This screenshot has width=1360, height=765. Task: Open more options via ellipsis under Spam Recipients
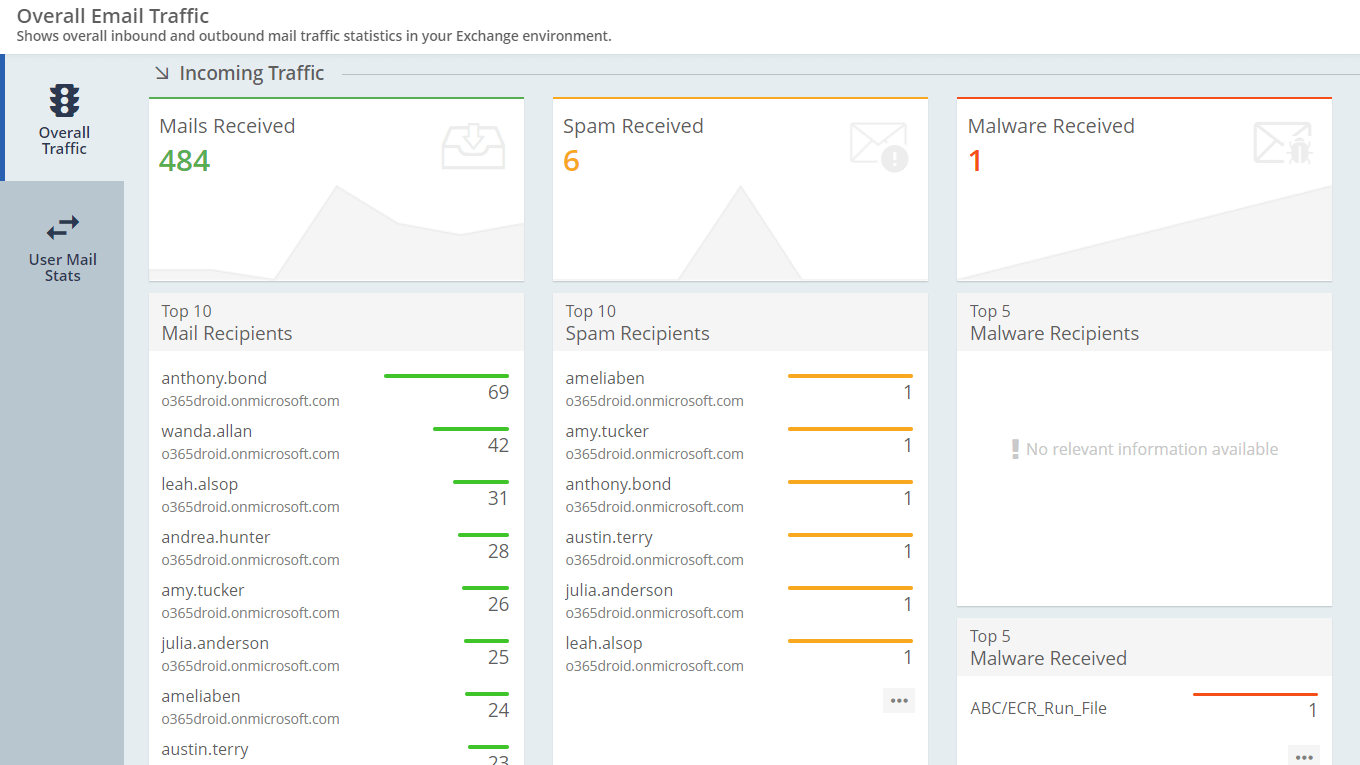pyautogui.click(x=898, y=700)
